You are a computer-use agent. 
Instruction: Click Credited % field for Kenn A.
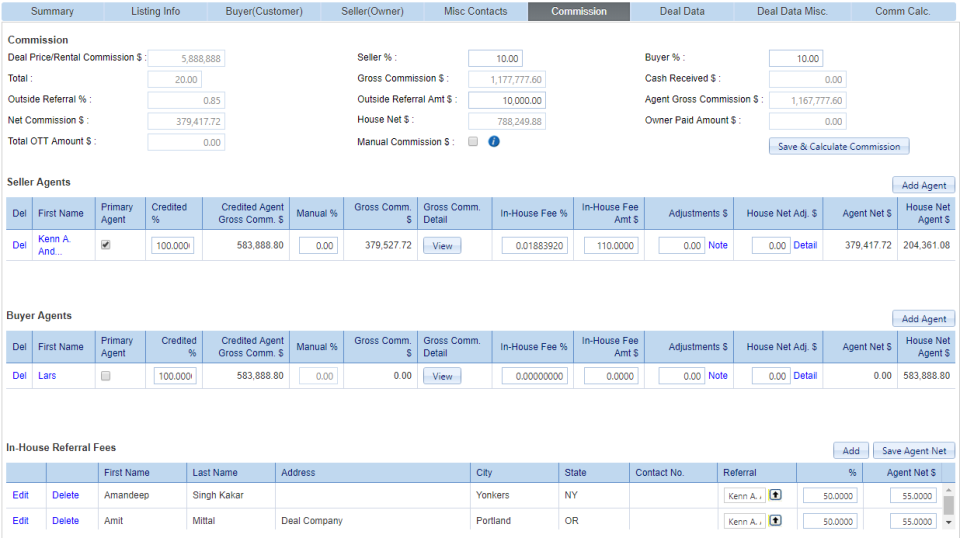point(173,245)
